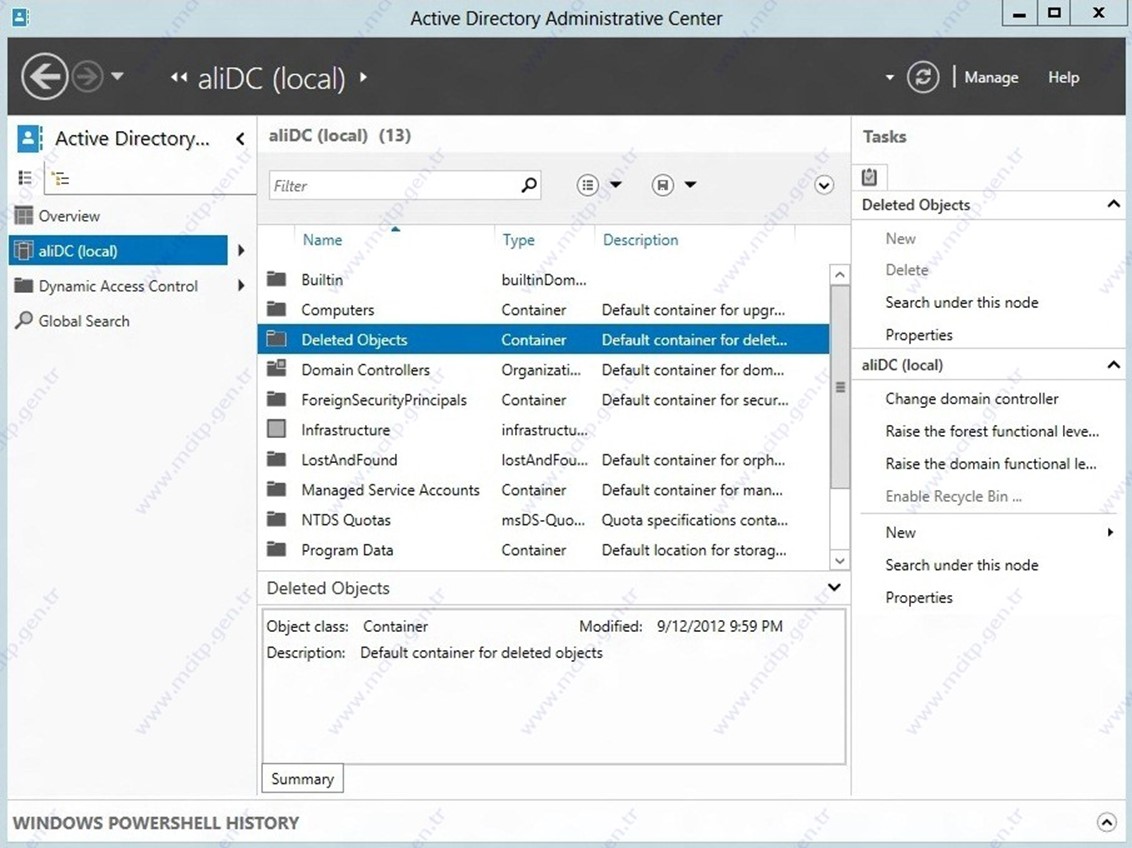This screenshot has width=1132, height=848.
Task: Open the New submenu arrow under aliDC tasks
Action: click(x=1110, y=532)
